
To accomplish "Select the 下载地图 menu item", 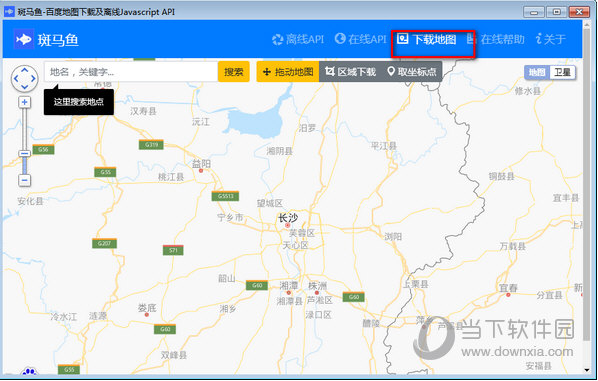I will 426,39.
